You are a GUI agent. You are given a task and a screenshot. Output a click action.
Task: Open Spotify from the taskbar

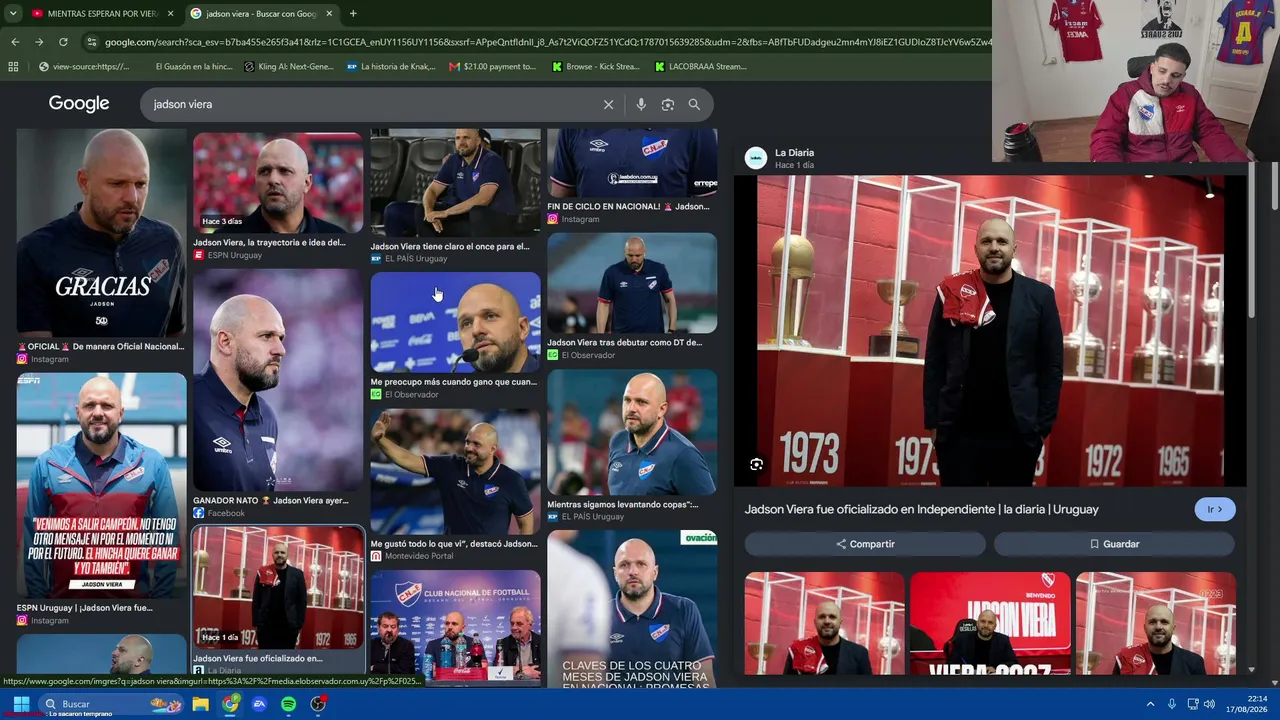click(x=288, y=704)
